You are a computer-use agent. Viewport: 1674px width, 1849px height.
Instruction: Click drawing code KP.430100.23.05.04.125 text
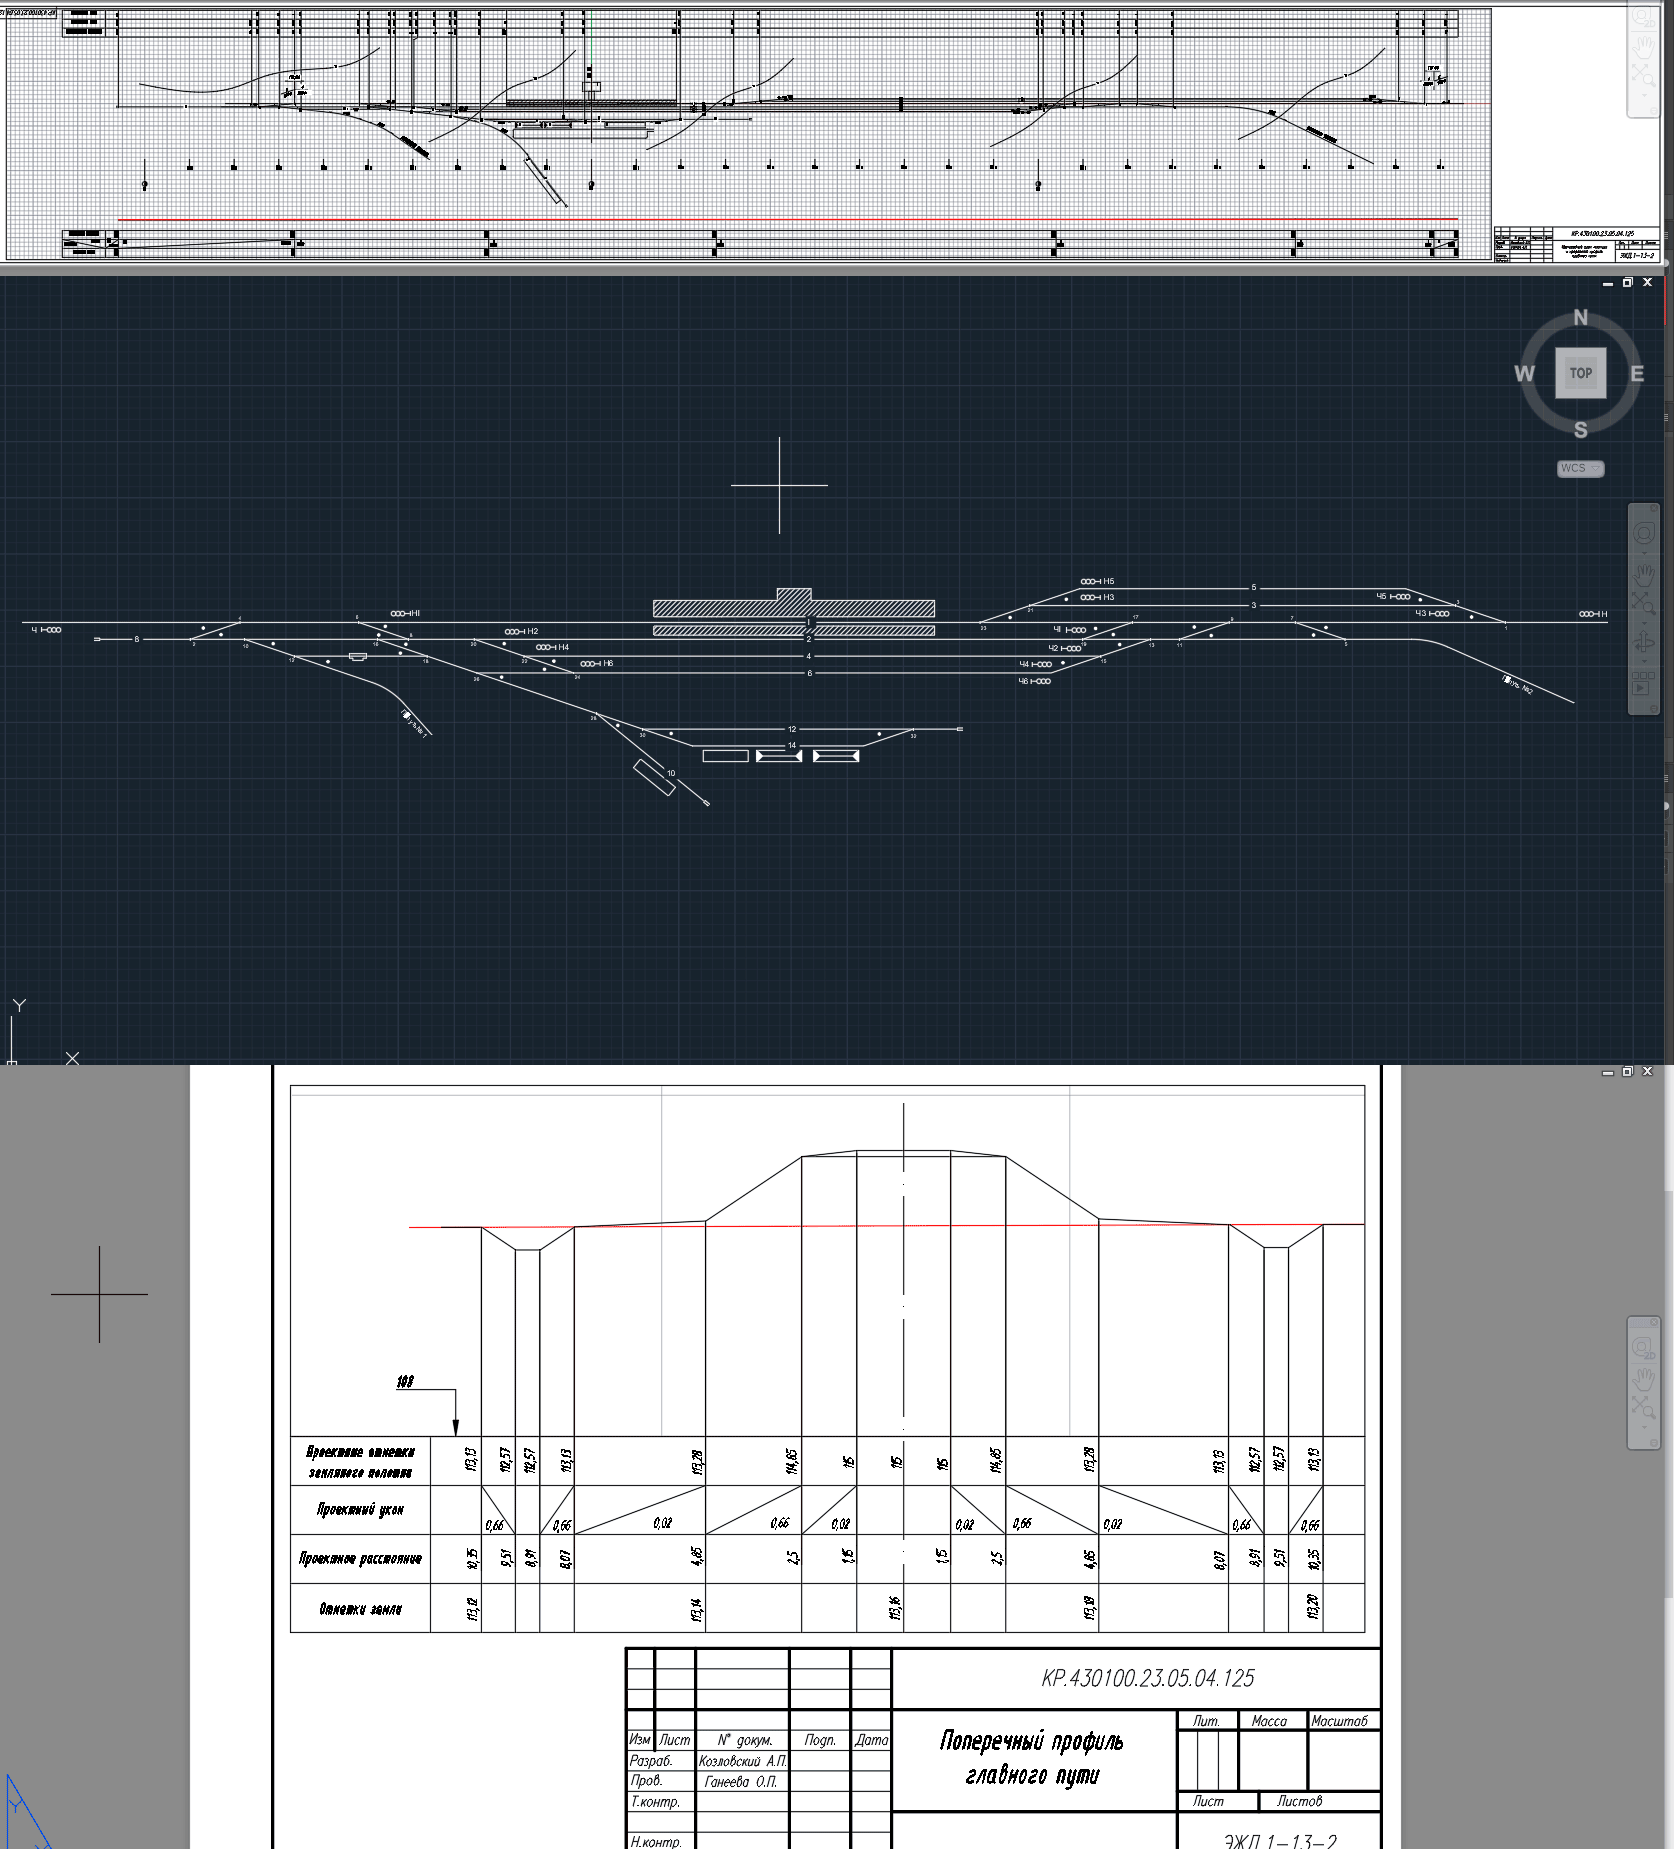pos(1147,1678)
